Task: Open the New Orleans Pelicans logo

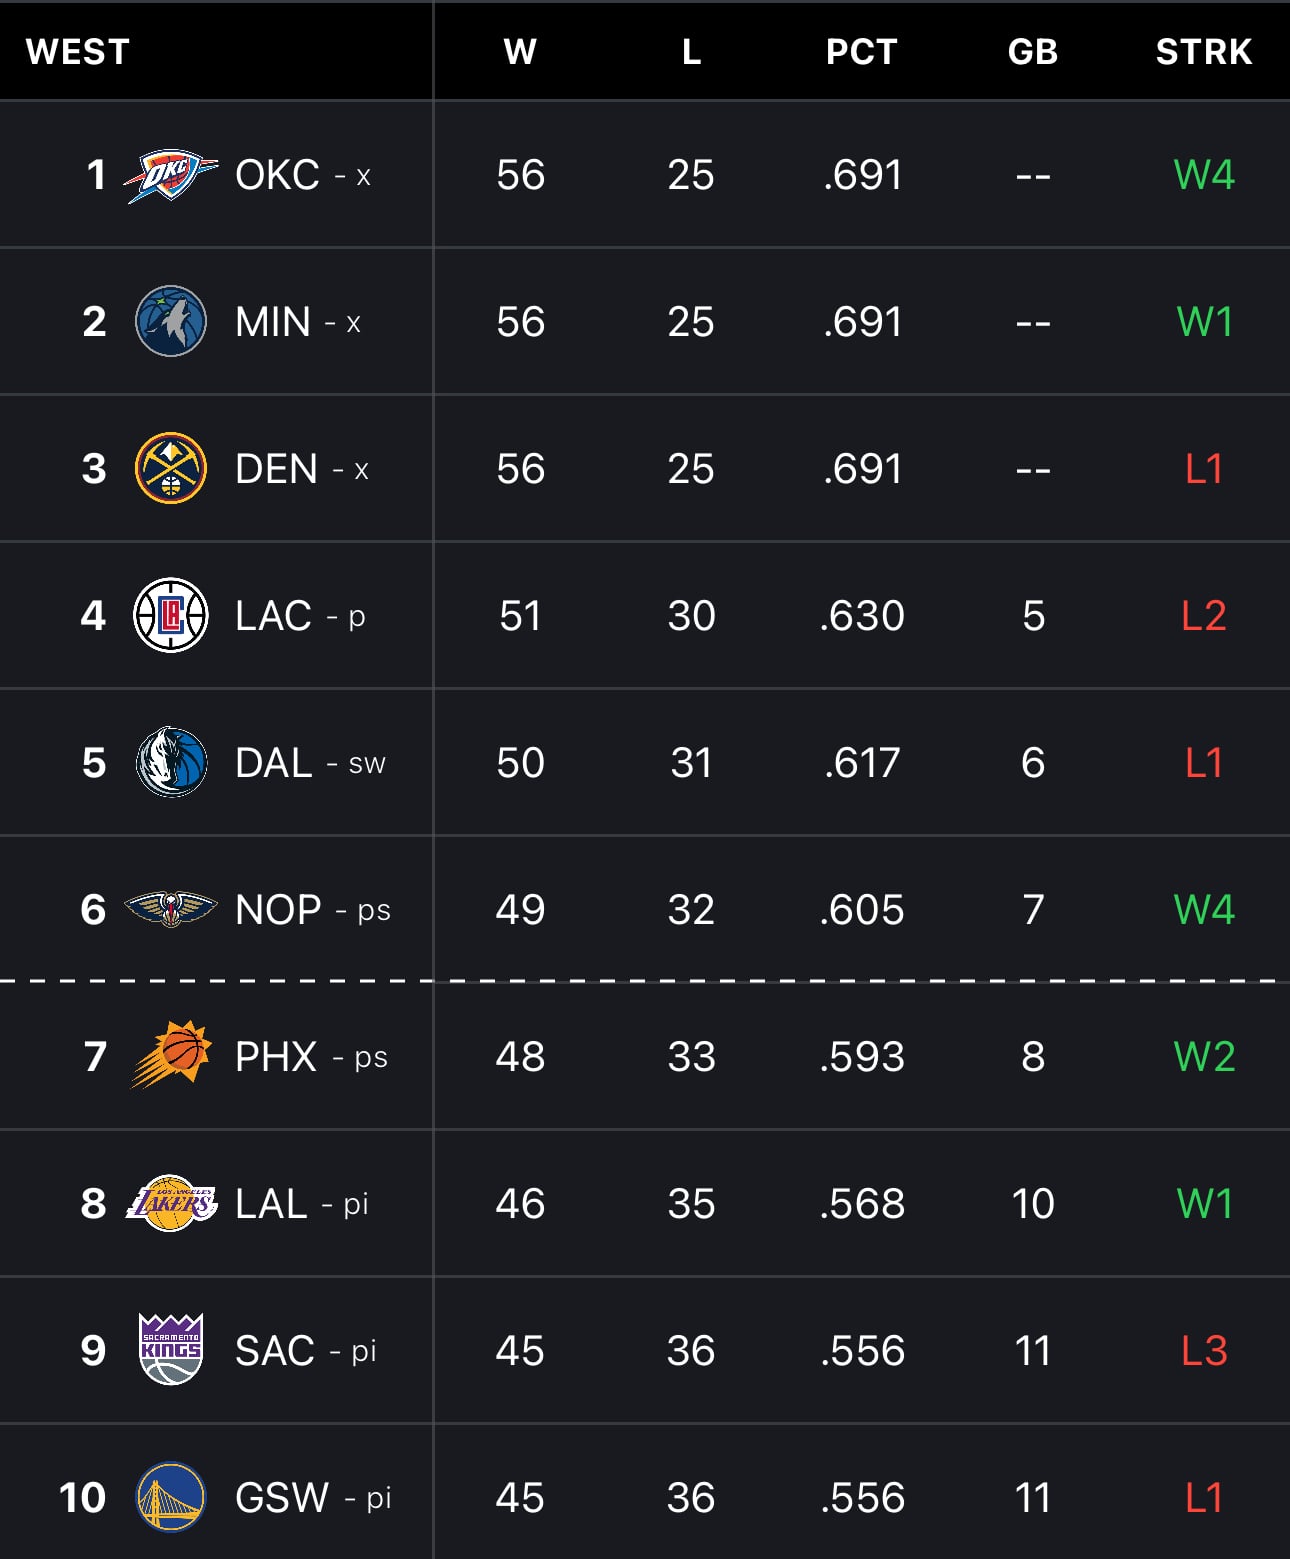Action: tap(170, 909)
